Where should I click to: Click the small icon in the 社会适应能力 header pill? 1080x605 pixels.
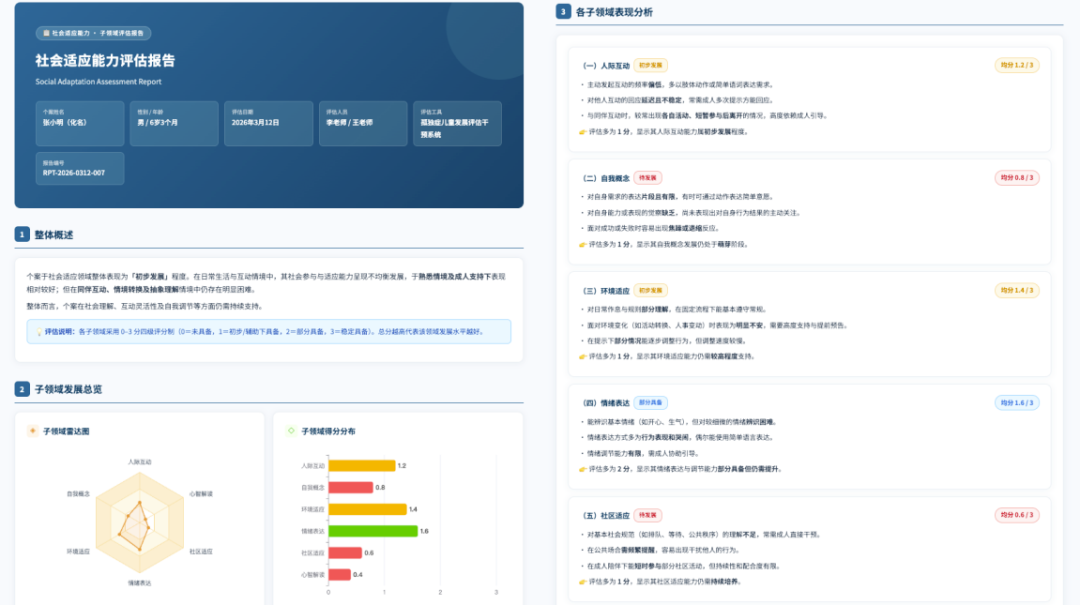click(x=46, y=33)
